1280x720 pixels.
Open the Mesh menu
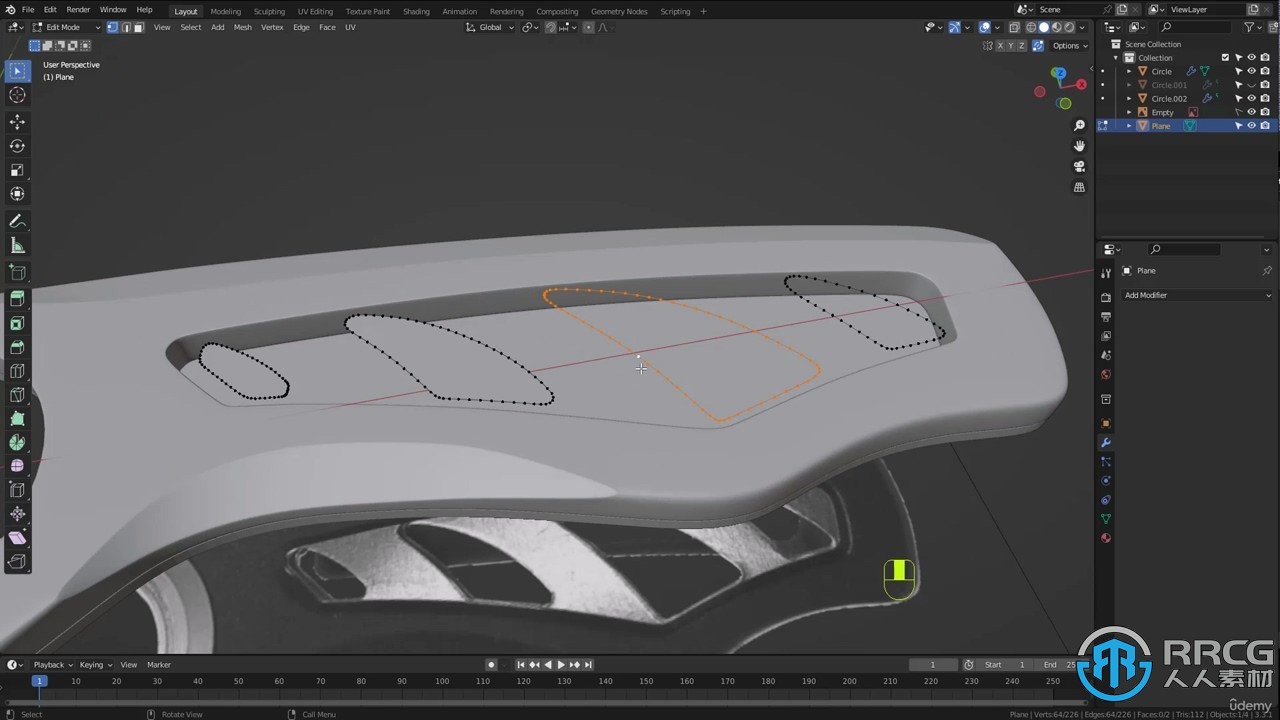coord(243,27)
